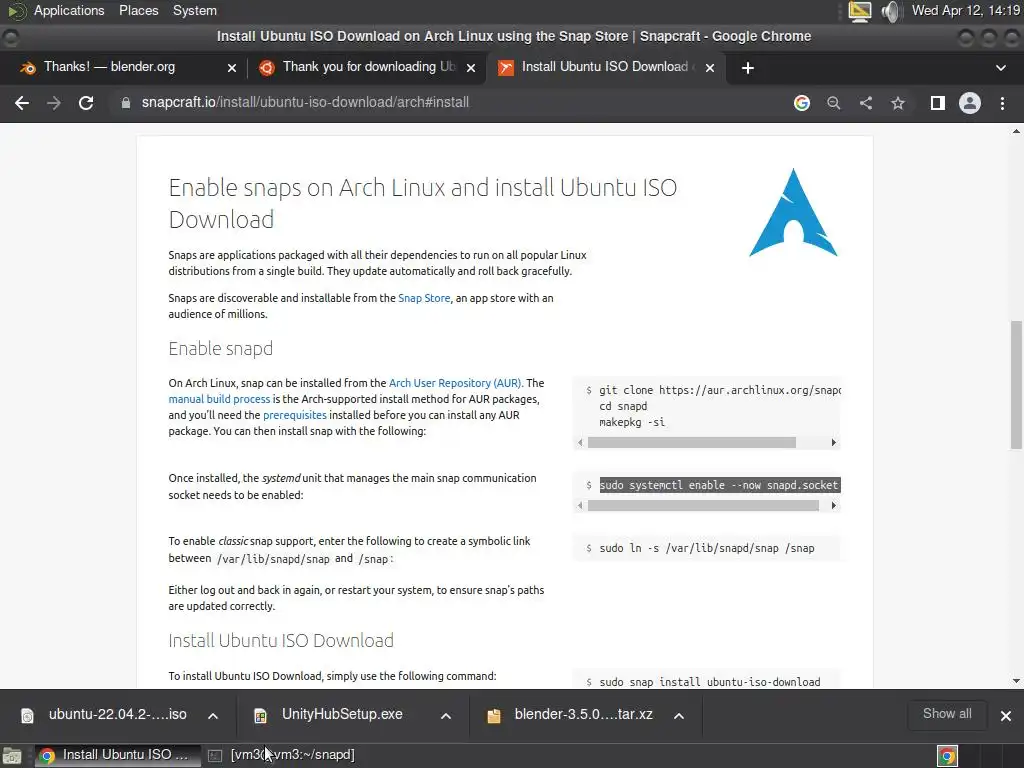Open the Applications menu

[x=69, y=10]
